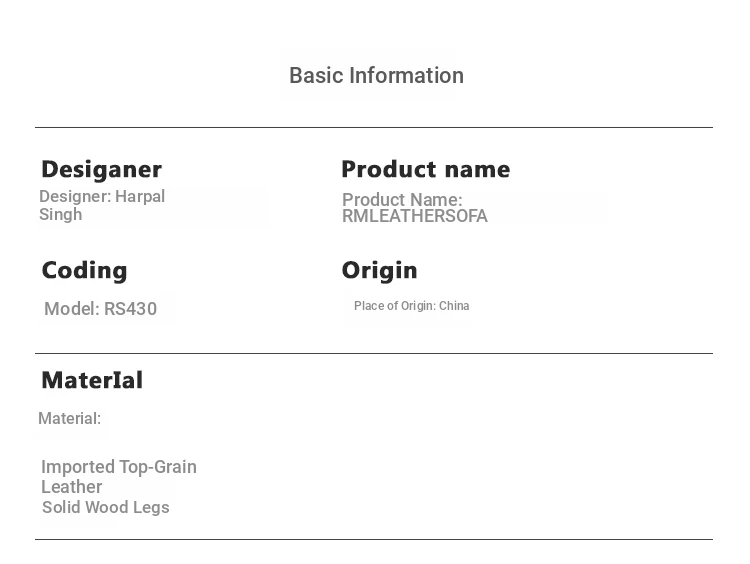Click the gray 'Material:' label

[69, 419]
